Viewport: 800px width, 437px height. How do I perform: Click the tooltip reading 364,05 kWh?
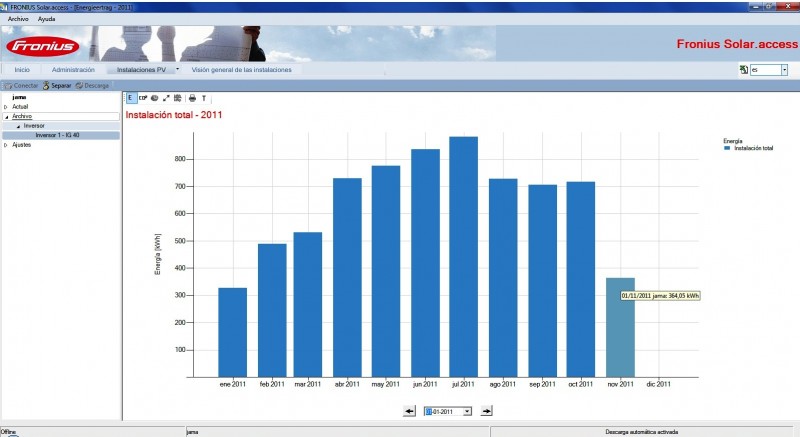pyautogui.click(x=660, y=296)
